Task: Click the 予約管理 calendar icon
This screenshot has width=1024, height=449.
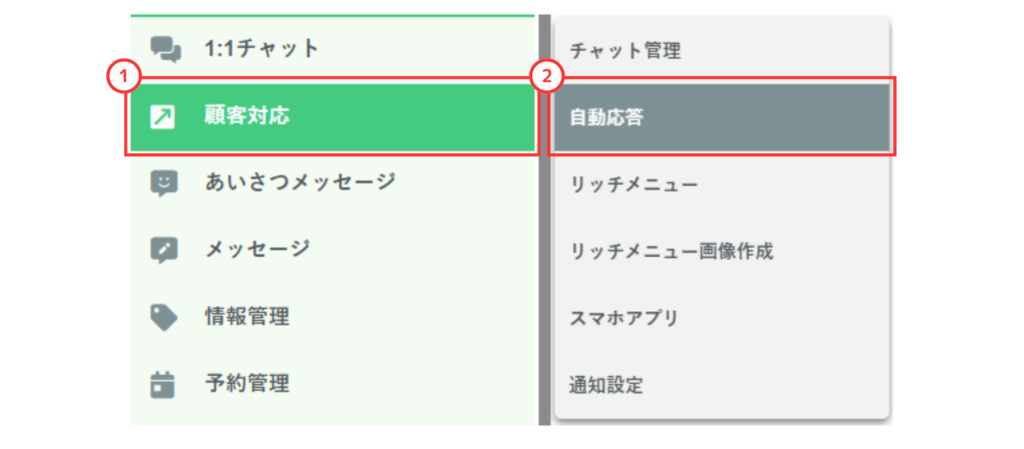Action: click(163, 383)
